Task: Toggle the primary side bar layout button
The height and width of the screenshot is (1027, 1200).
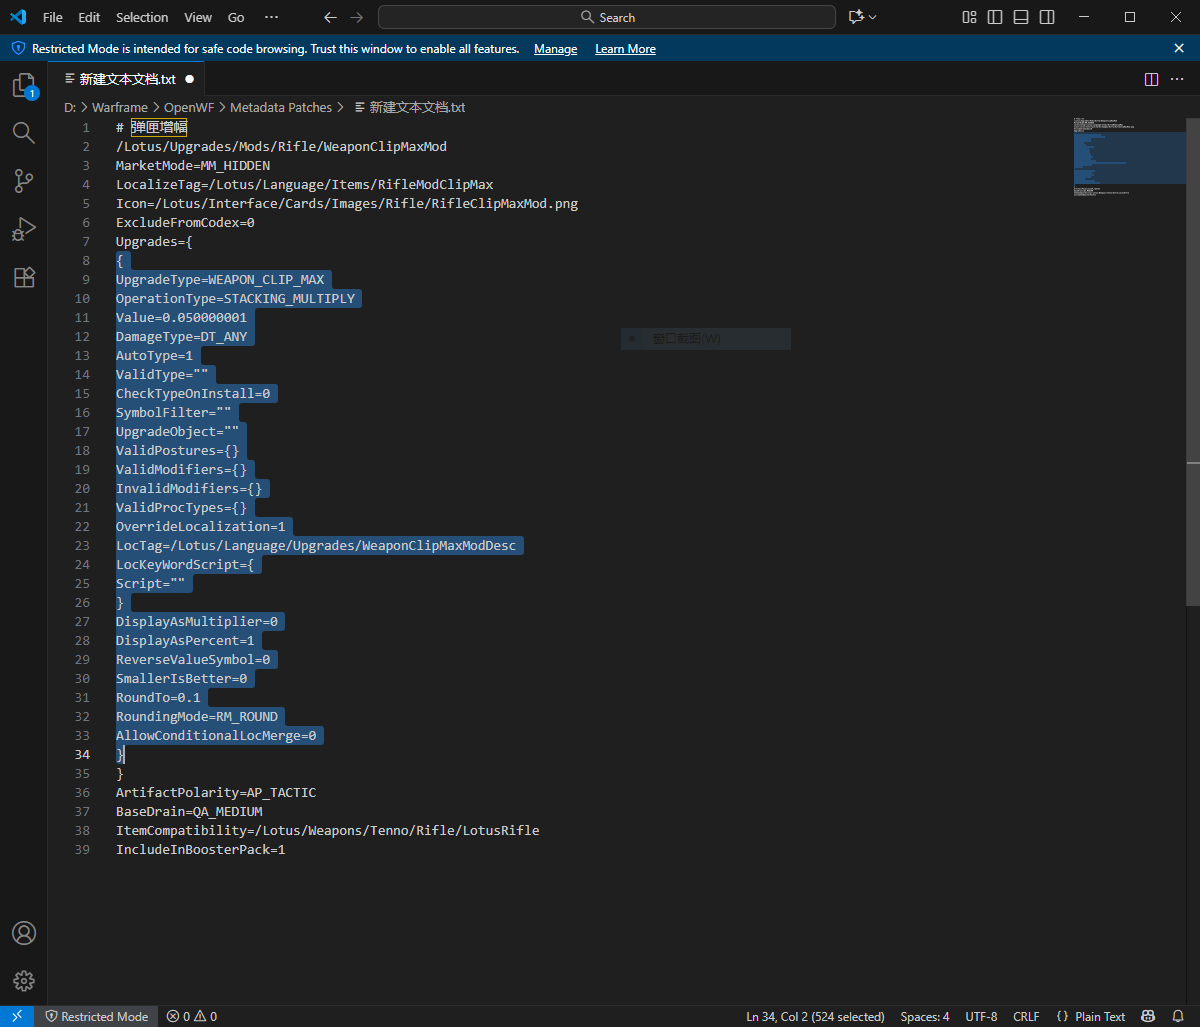Action: 995,17
